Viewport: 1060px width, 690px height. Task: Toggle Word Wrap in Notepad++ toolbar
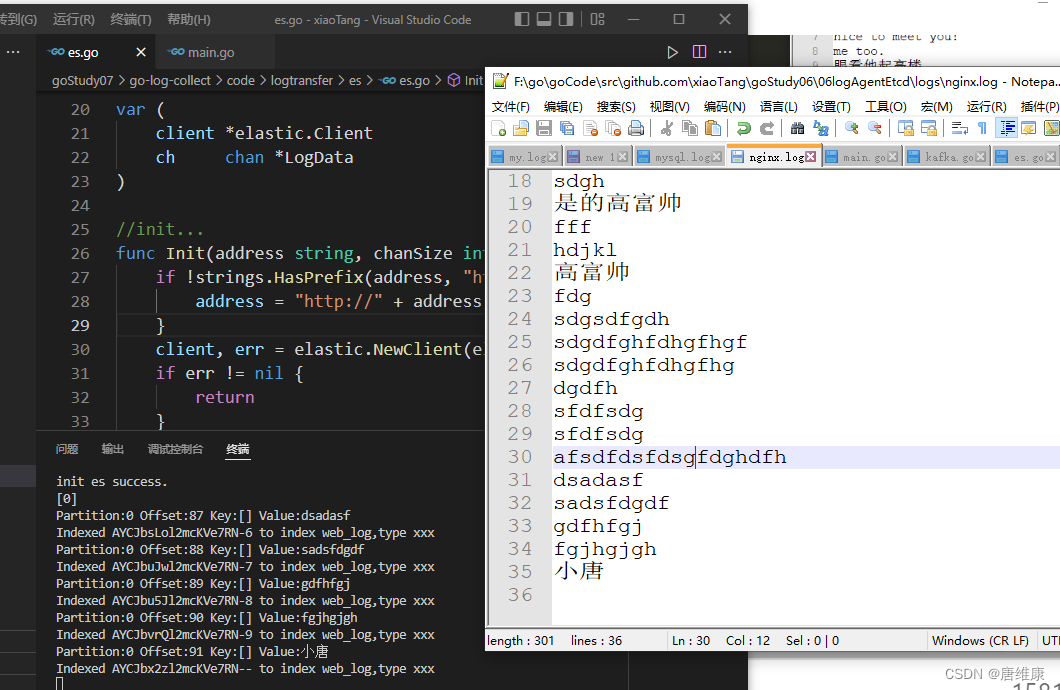click(x=959, y=128)
